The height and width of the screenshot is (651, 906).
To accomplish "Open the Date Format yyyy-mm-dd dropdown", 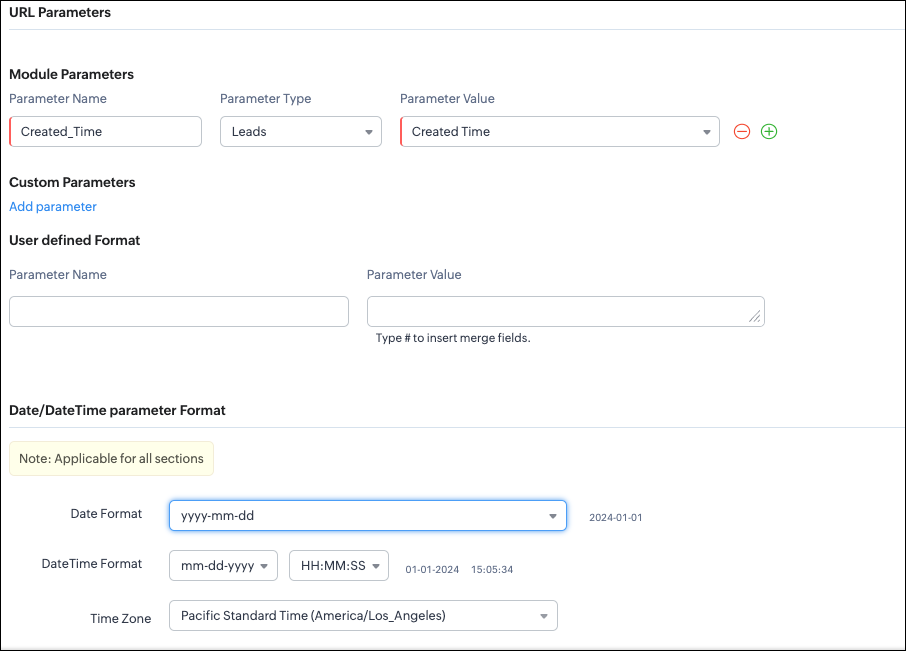I will [x=367, y=516].
